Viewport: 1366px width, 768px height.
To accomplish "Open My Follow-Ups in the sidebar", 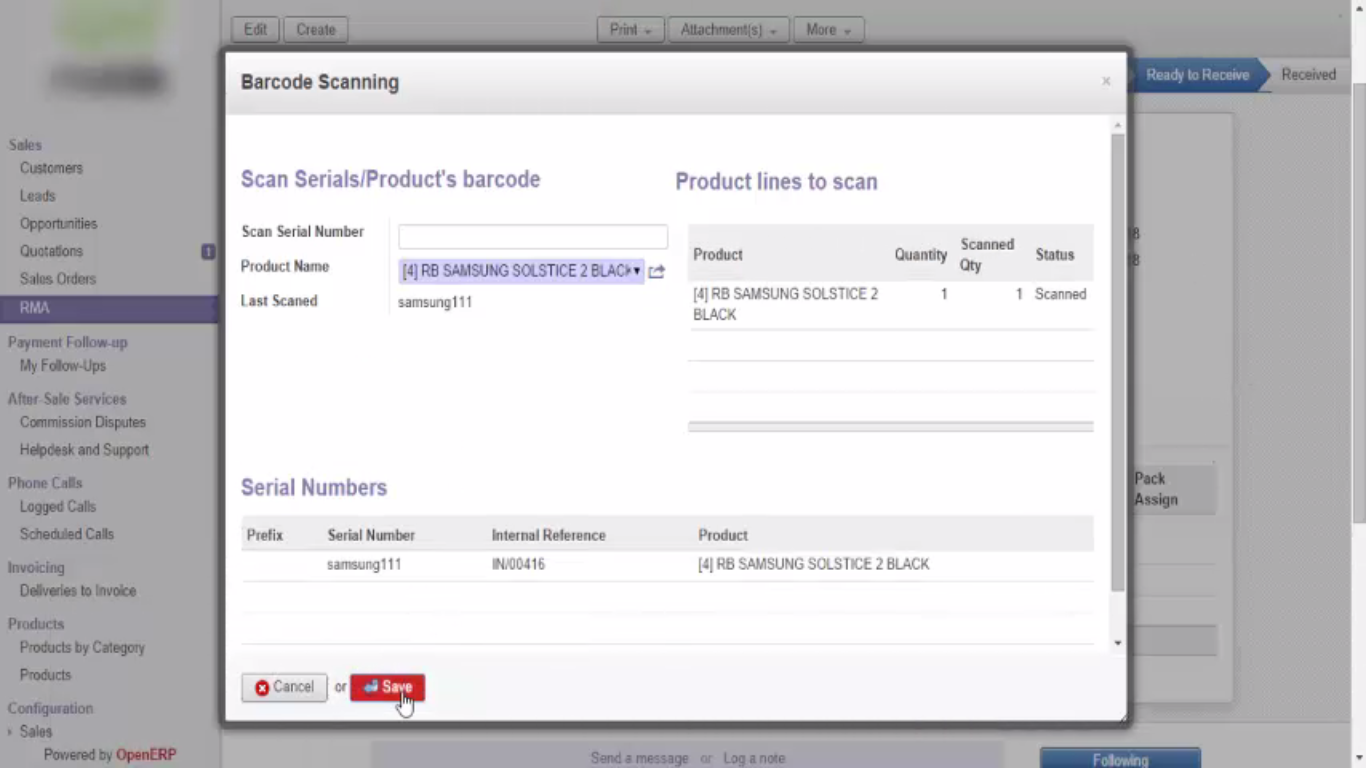I will pyautogui.click(x=63, y=366).
